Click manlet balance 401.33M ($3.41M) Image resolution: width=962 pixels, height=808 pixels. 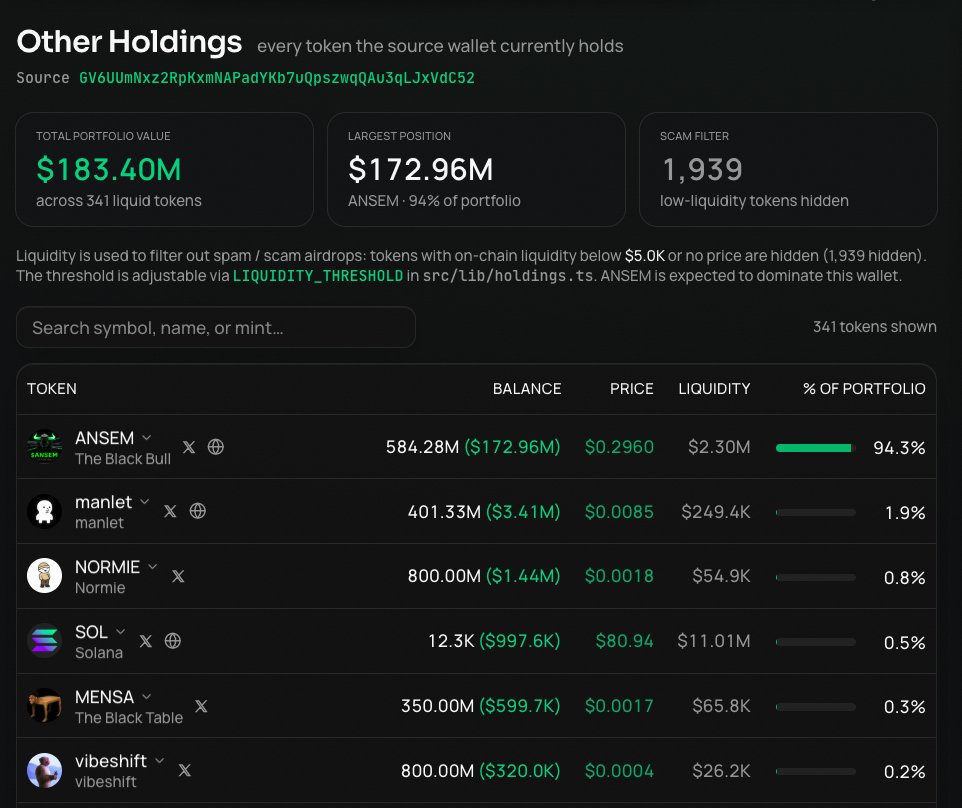[x=484, y=512]
